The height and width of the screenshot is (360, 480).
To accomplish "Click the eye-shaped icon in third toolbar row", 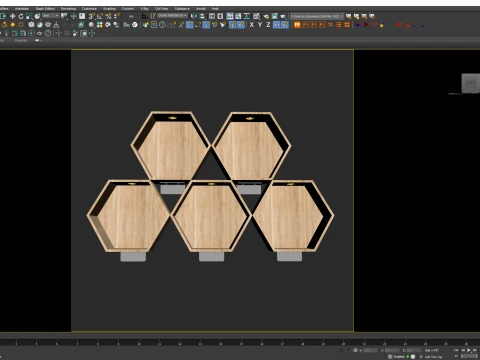I will click(40, 33).
